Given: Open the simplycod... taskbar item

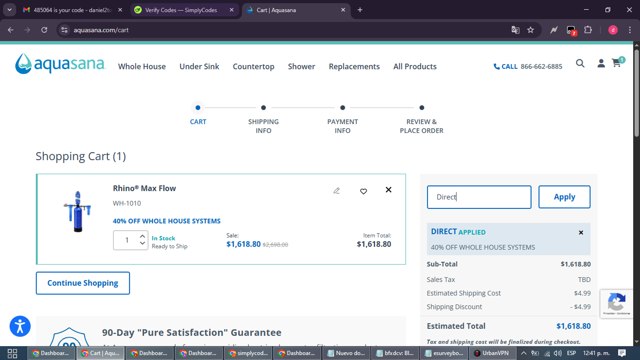Looking at the screenshot, I should pos(249,353).
